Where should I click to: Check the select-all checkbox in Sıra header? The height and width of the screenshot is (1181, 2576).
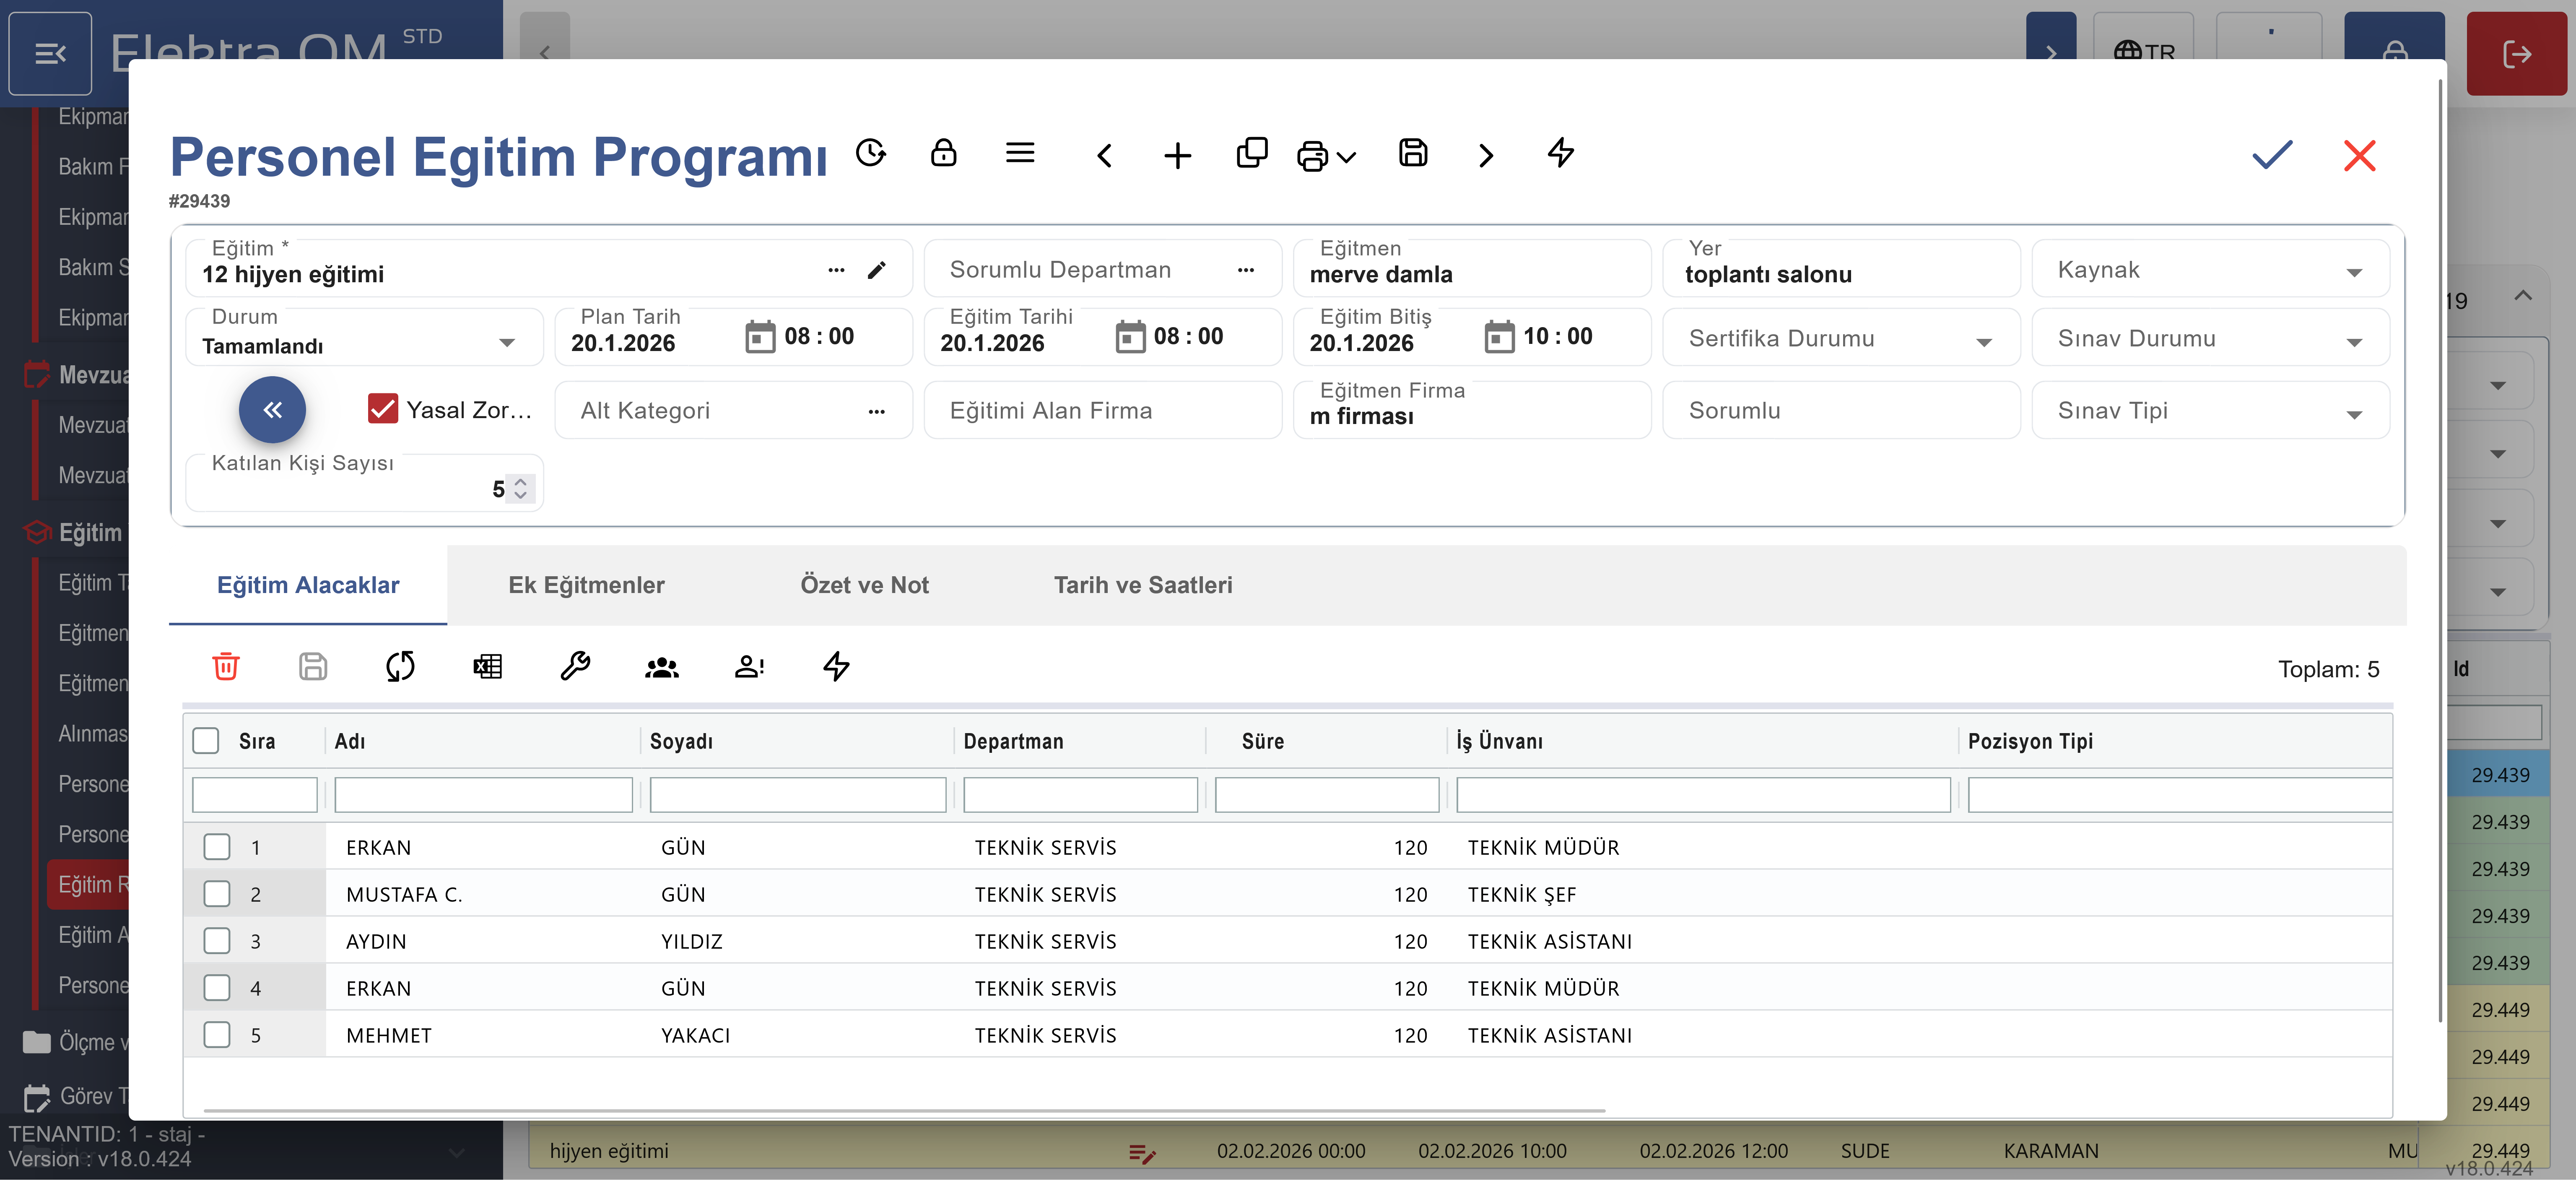pyautogui.click(x=206, y=741)
